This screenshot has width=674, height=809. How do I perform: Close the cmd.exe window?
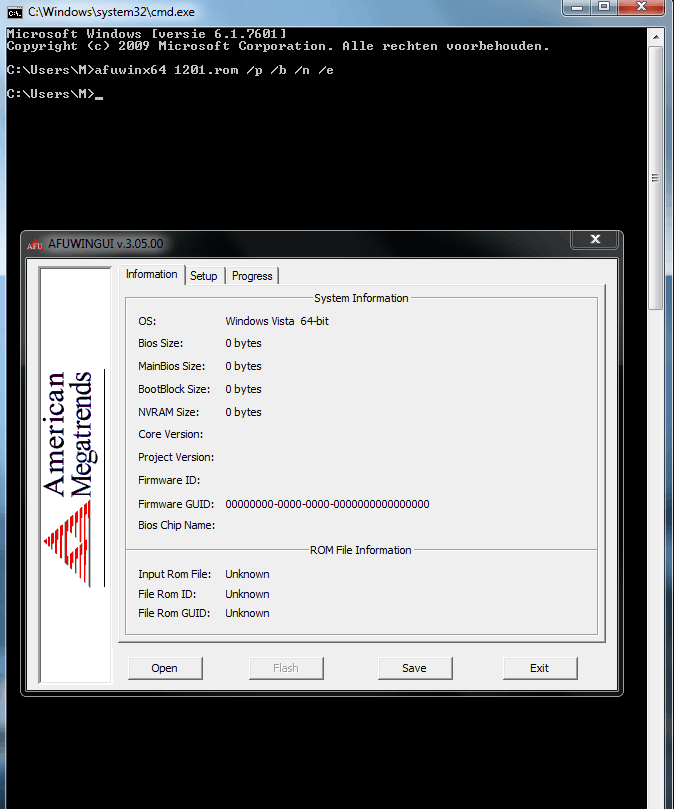pyautogui.click(x=641, y=7)
